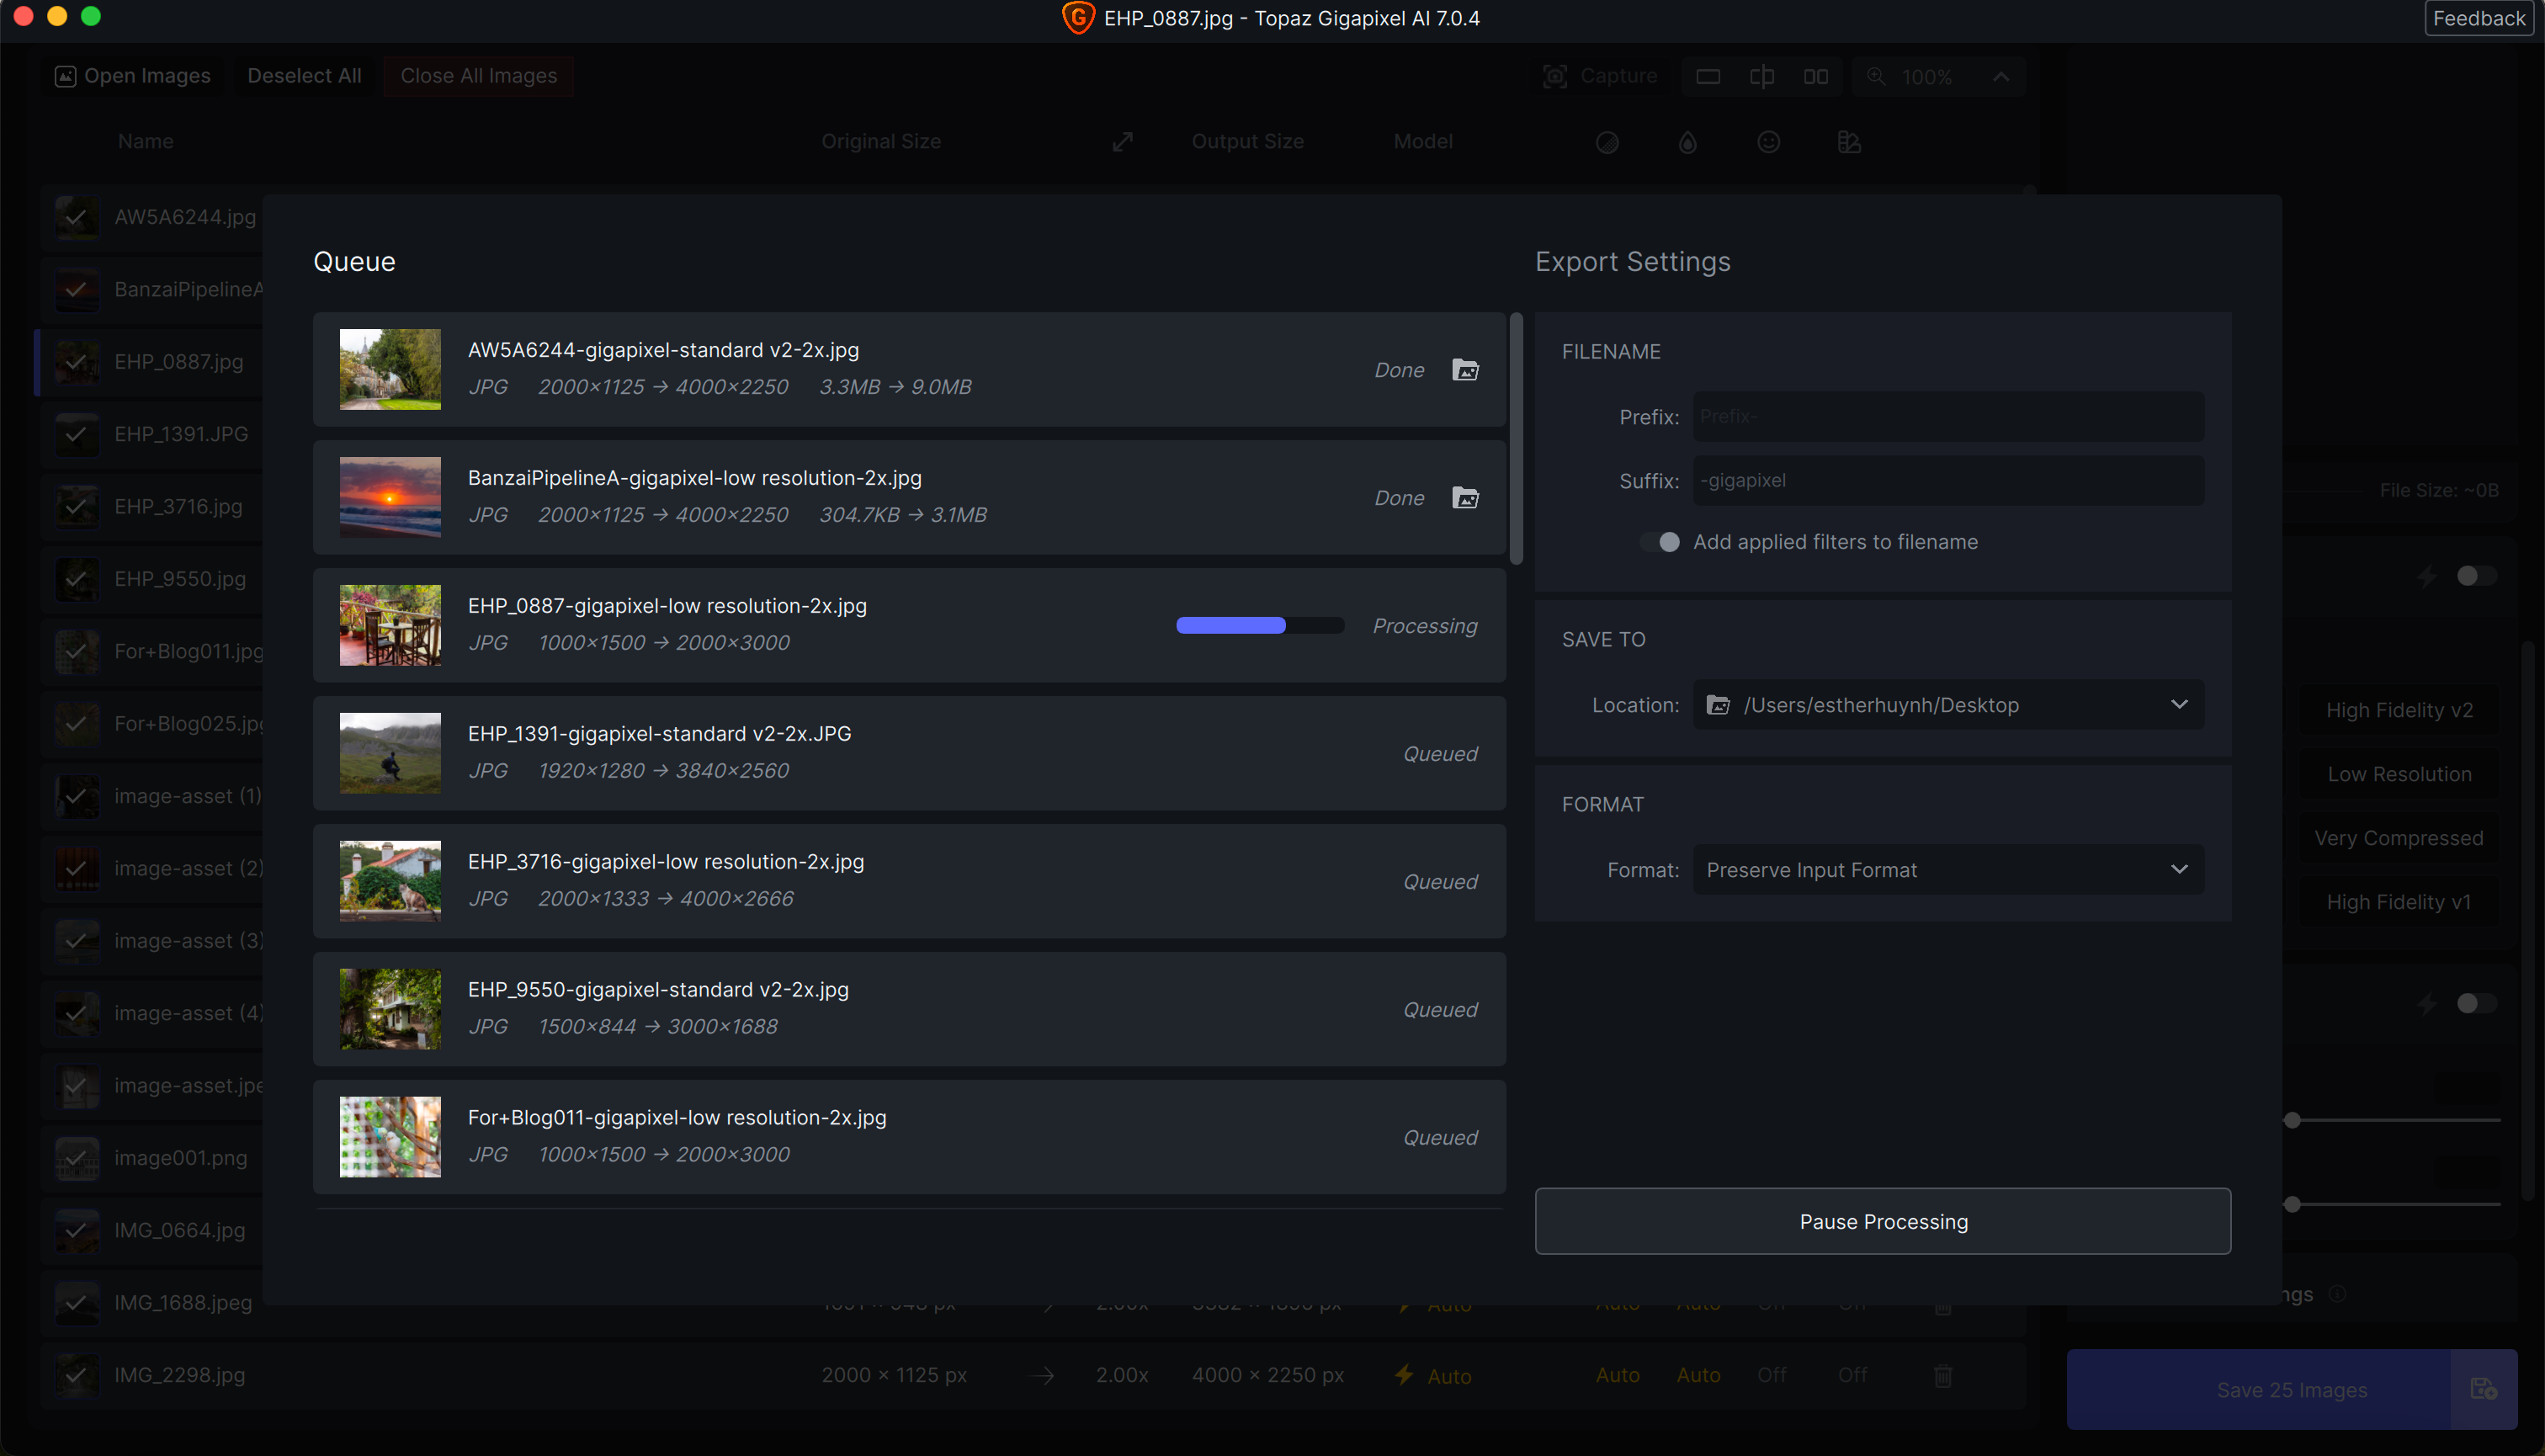The height and width of the screenshot is (1456, 2545).
Task: Uncheck the EHP_1391.JPG checkbox
Action: tap(76, 434)
